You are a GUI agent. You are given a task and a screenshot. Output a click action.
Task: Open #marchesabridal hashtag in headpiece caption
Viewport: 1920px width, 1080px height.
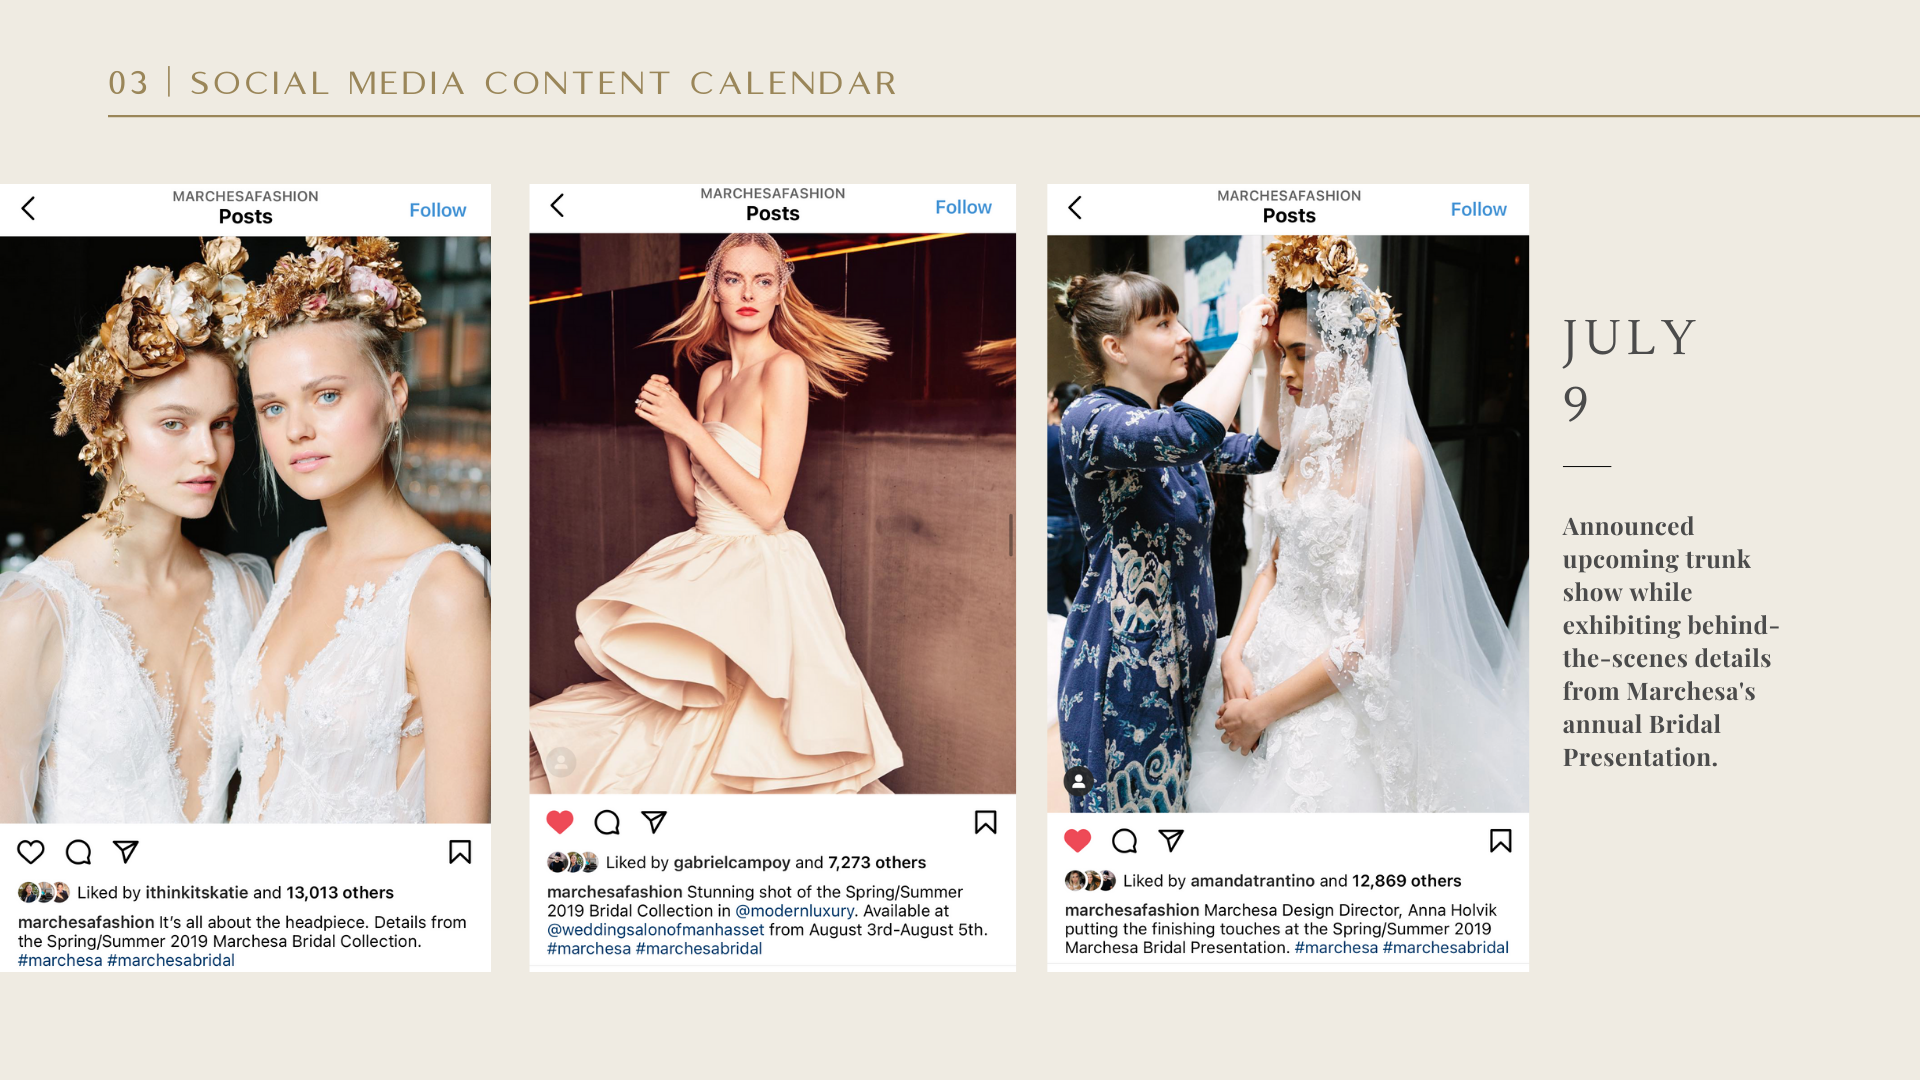tap(171, 960)
